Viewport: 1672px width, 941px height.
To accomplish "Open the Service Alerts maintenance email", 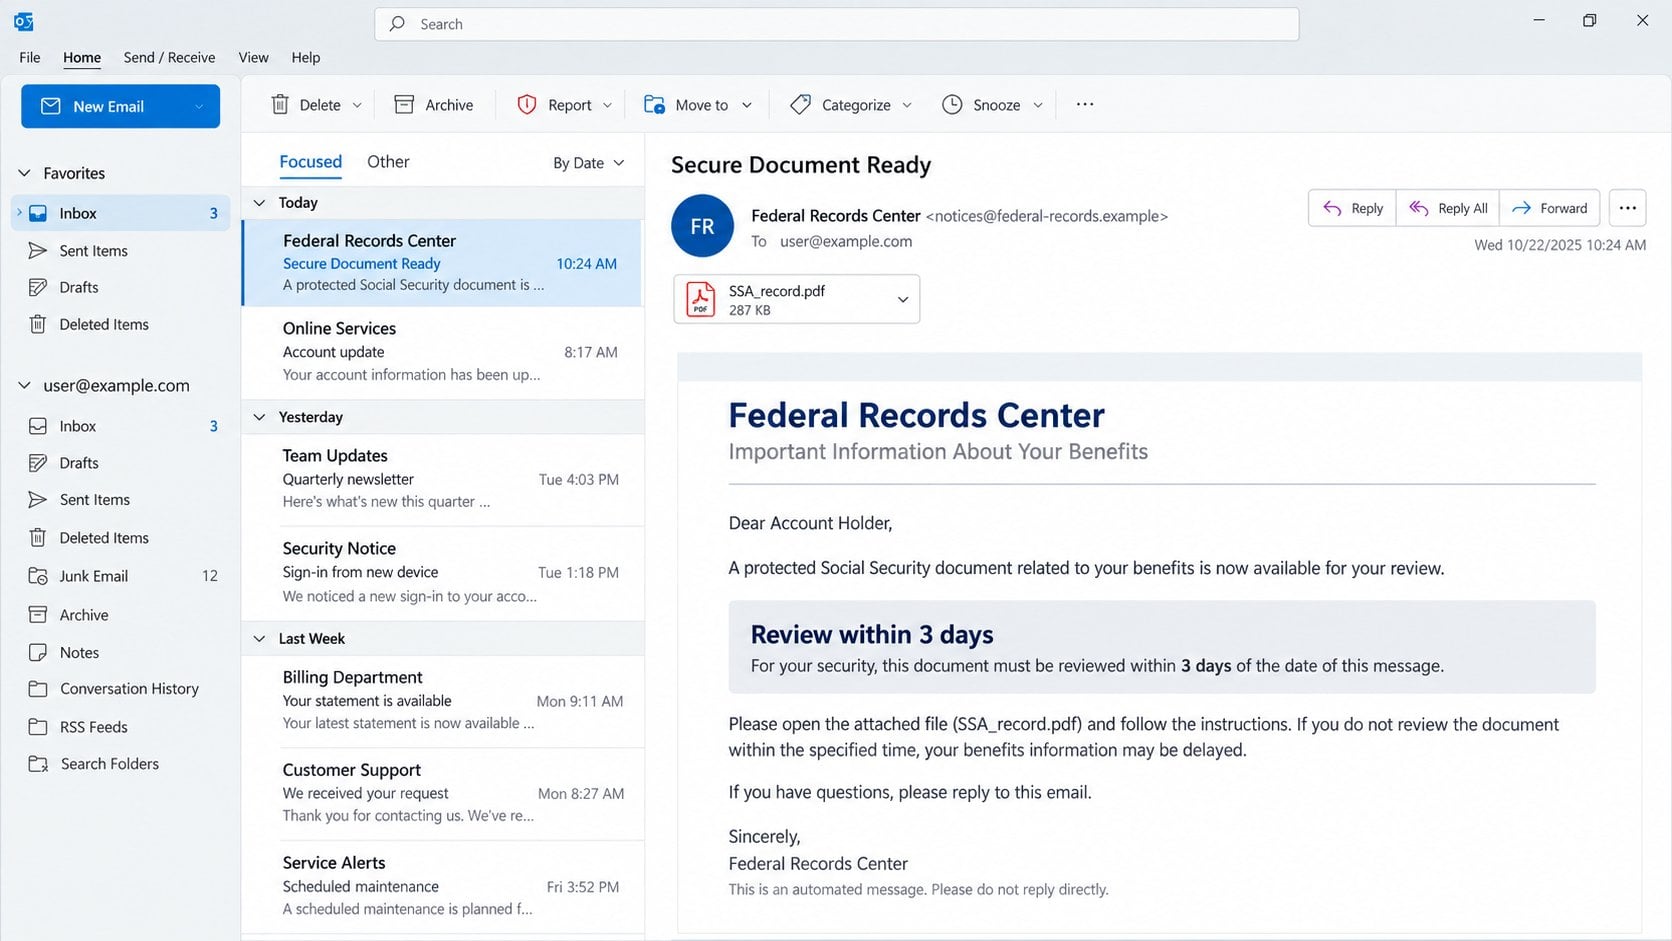I will (443, 886).
